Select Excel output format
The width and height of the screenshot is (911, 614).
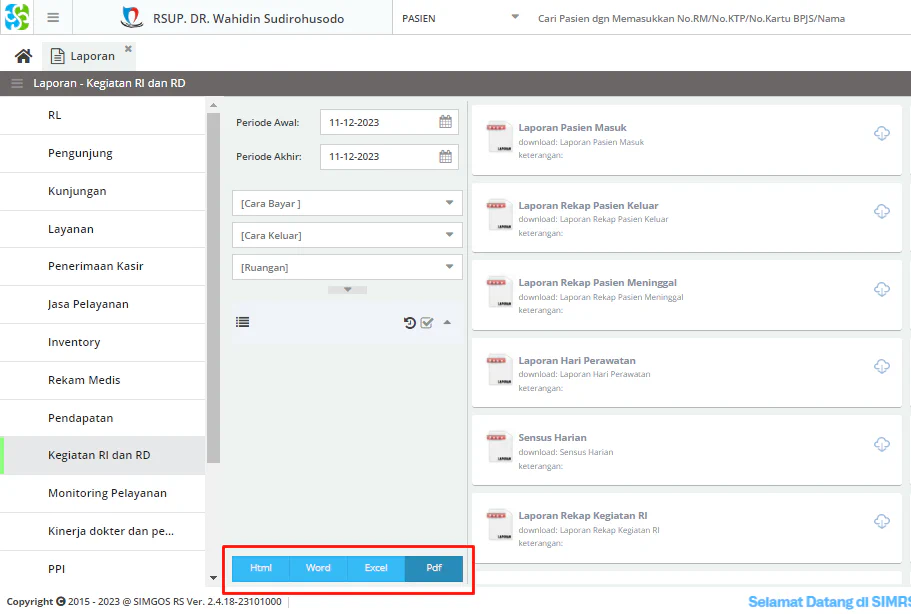click(376, 568)
